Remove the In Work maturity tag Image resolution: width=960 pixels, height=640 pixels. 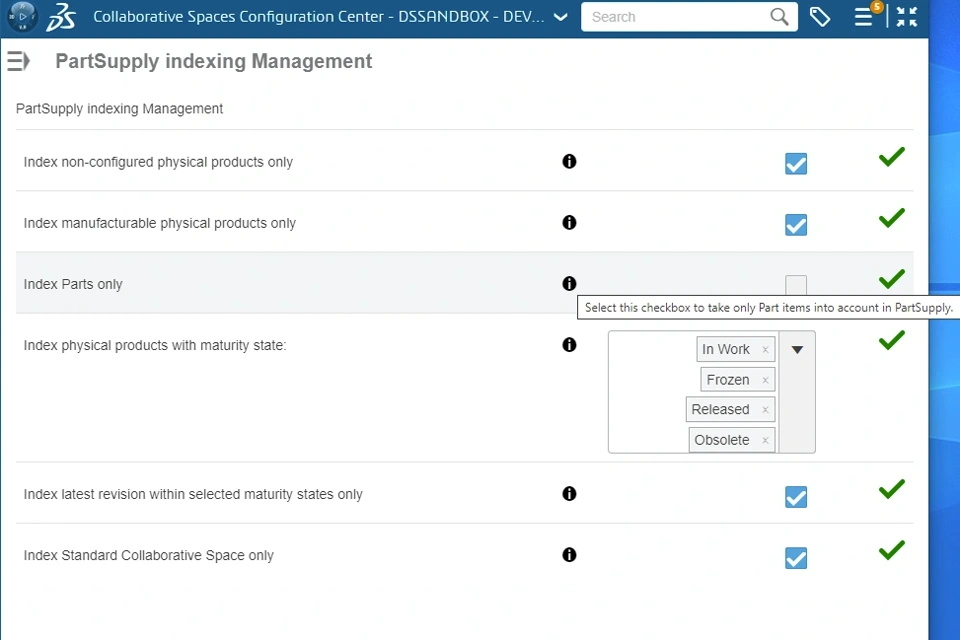(765, 349)
